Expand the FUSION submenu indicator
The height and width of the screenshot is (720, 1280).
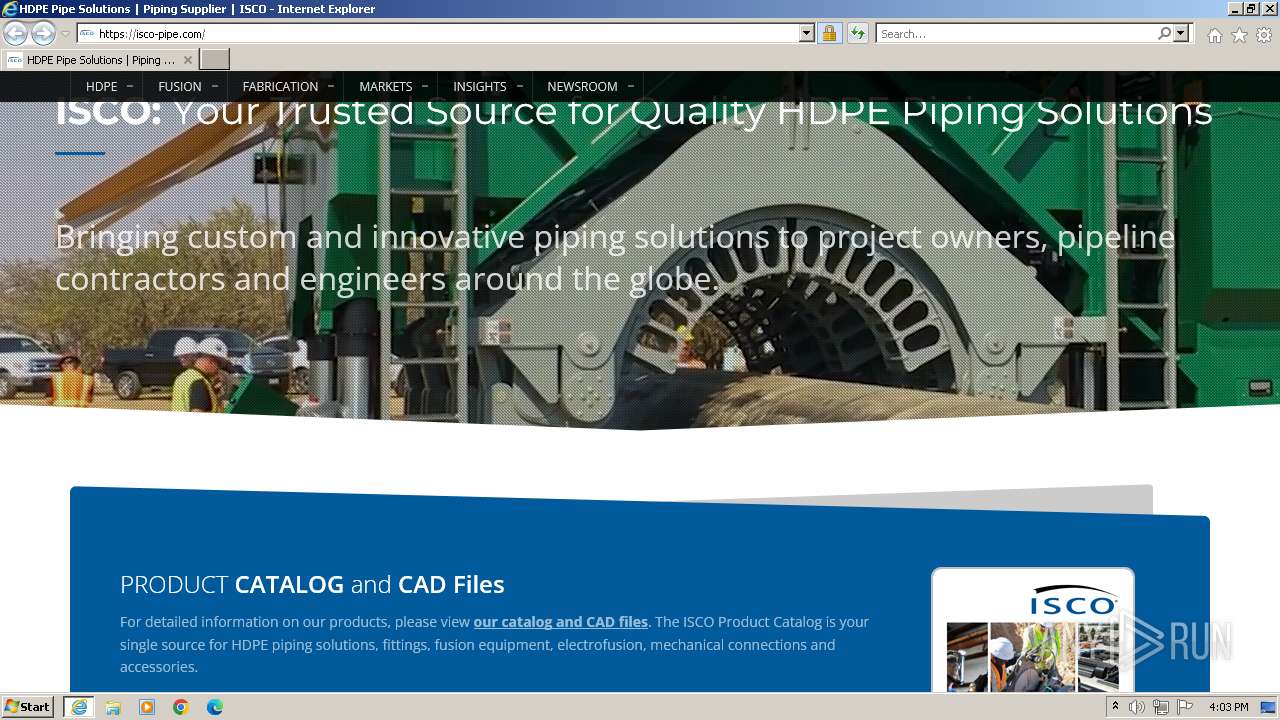point(215,86)
